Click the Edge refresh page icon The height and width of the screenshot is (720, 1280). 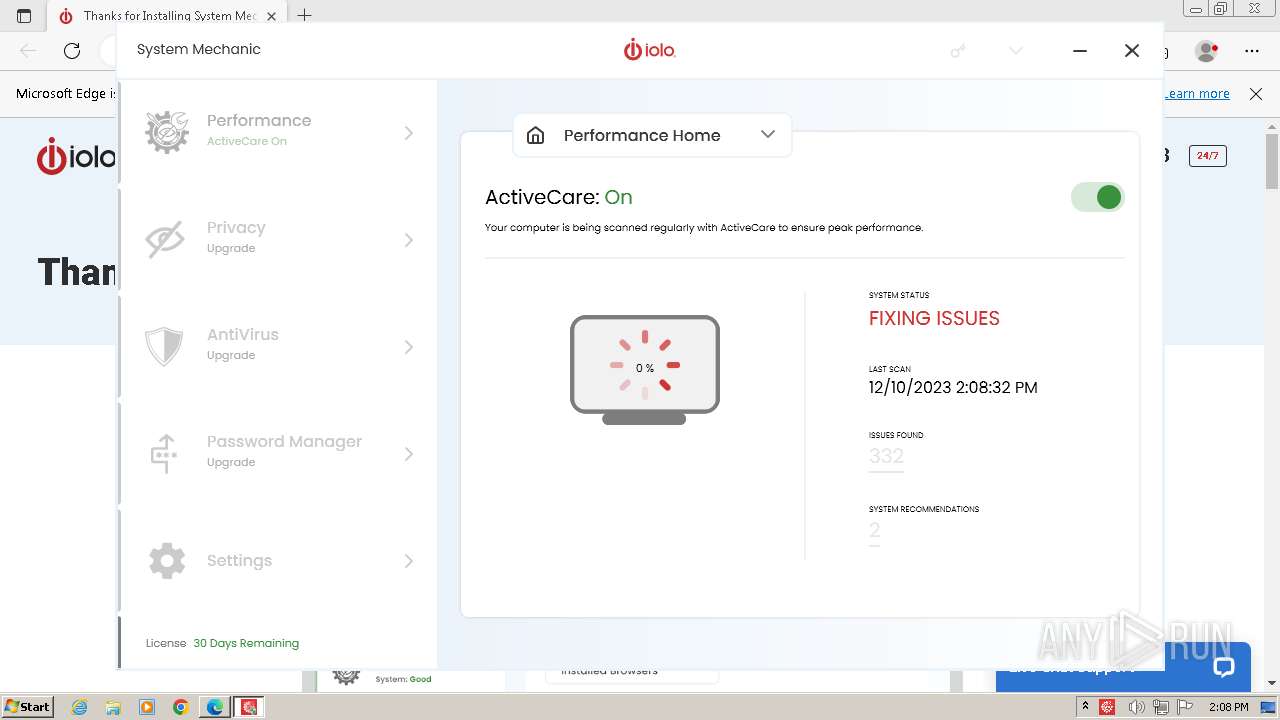[x=72, y=50]
